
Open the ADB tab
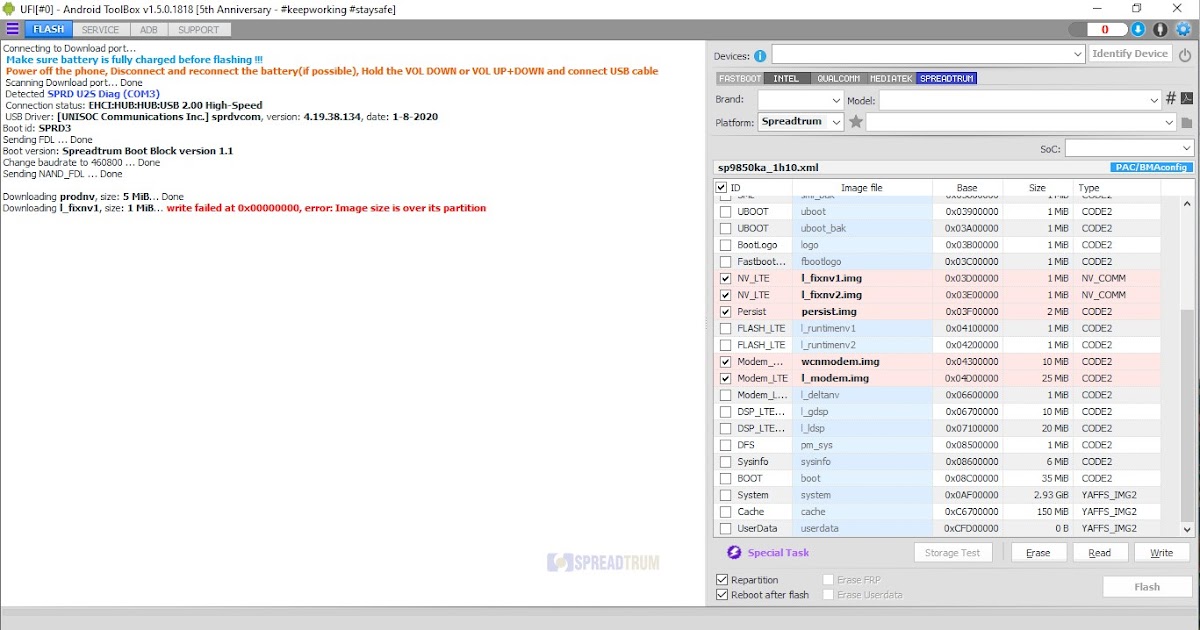(x=149, y=30)
